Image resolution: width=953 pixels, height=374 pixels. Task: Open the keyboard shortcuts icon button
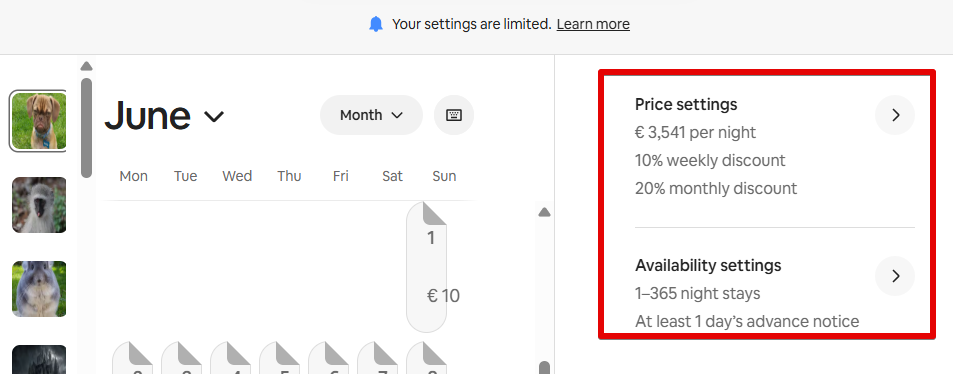point(454,115)
